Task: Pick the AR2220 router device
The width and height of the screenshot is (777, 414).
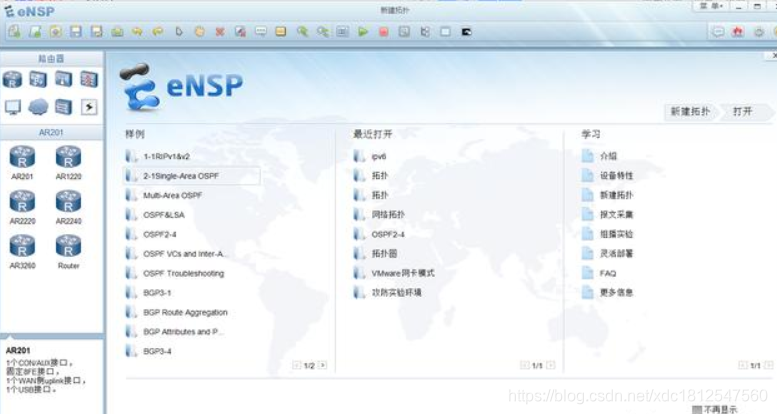Action: point(22,207)
